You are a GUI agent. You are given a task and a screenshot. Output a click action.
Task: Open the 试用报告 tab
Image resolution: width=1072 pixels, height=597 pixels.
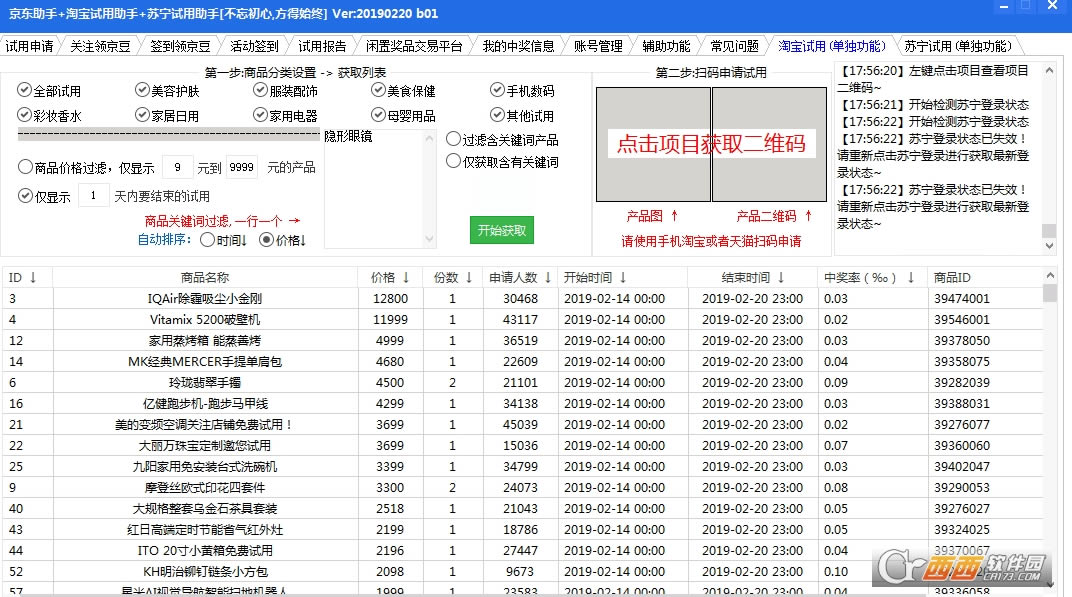coord(321,46)
